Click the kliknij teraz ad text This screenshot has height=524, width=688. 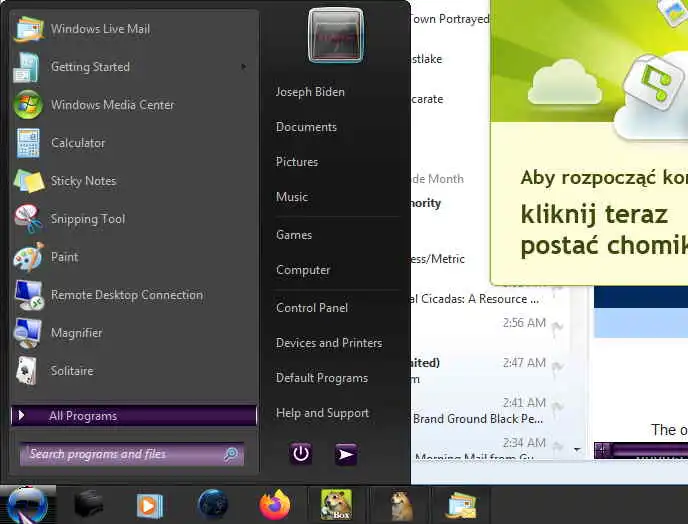[594, 214]
